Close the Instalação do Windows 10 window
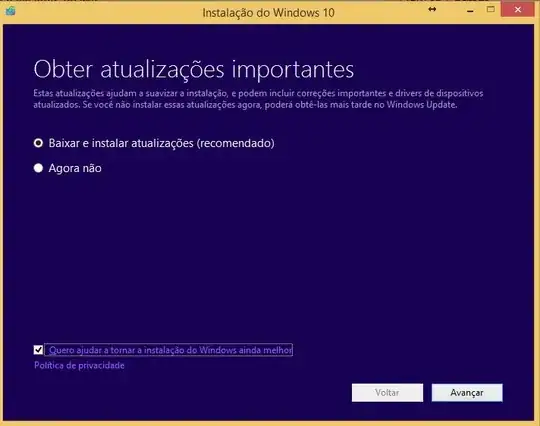540x426 pixels. tap(518, 10)
